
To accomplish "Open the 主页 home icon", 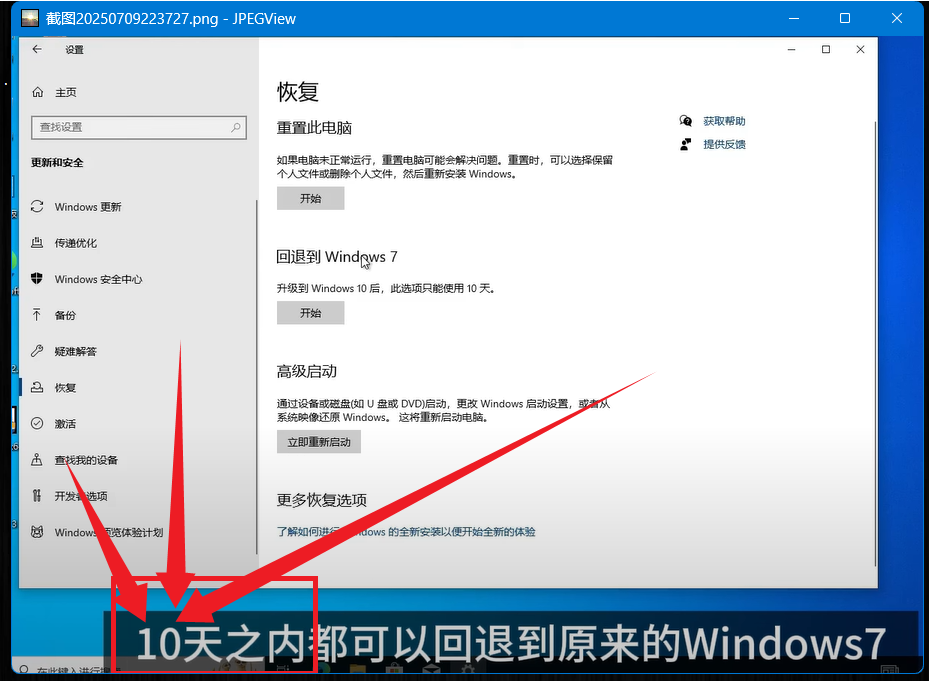I will pos(37,92).
